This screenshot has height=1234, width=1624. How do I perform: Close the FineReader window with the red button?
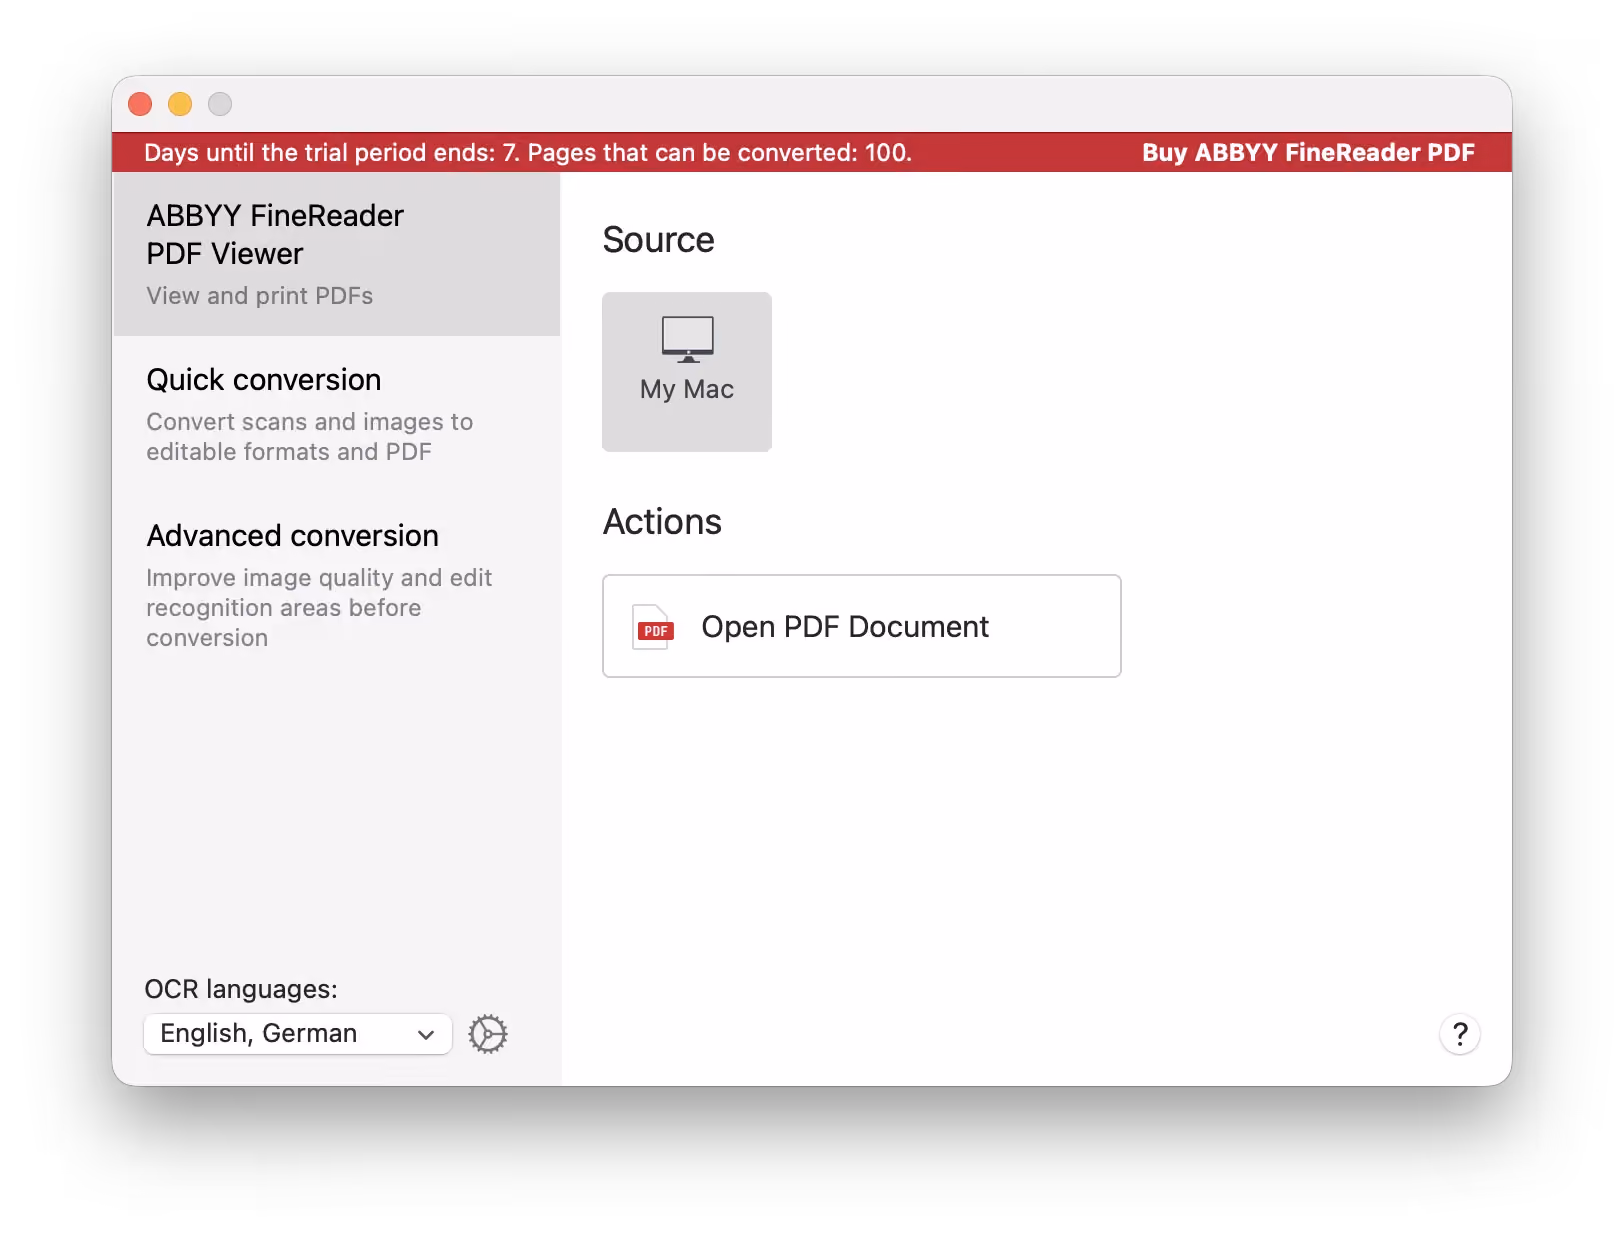140,104
